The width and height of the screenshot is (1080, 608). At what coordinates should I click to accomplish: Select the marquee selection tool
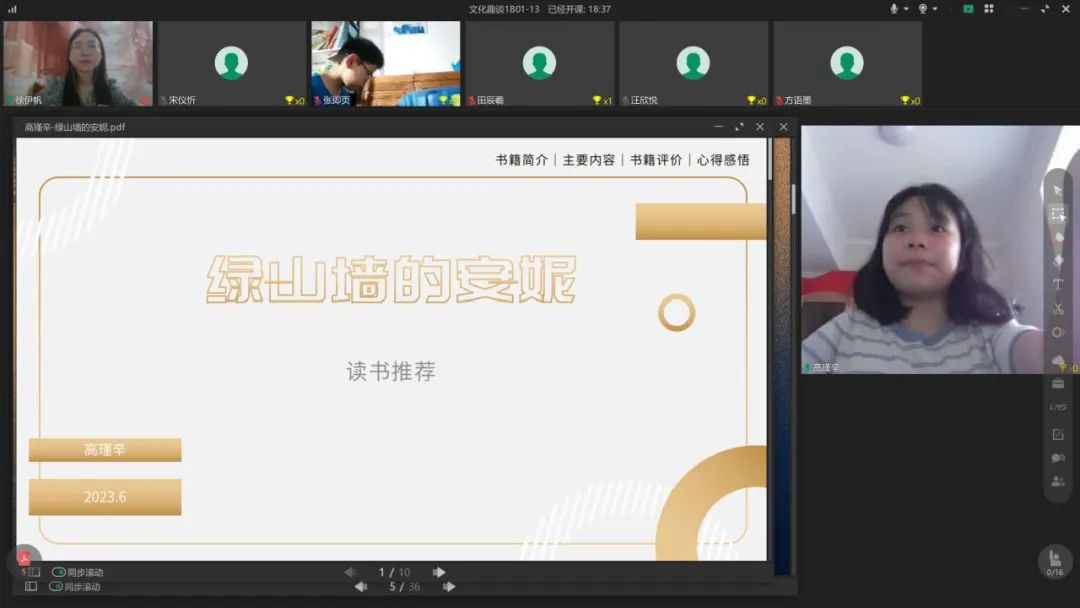pos(1058,214)
